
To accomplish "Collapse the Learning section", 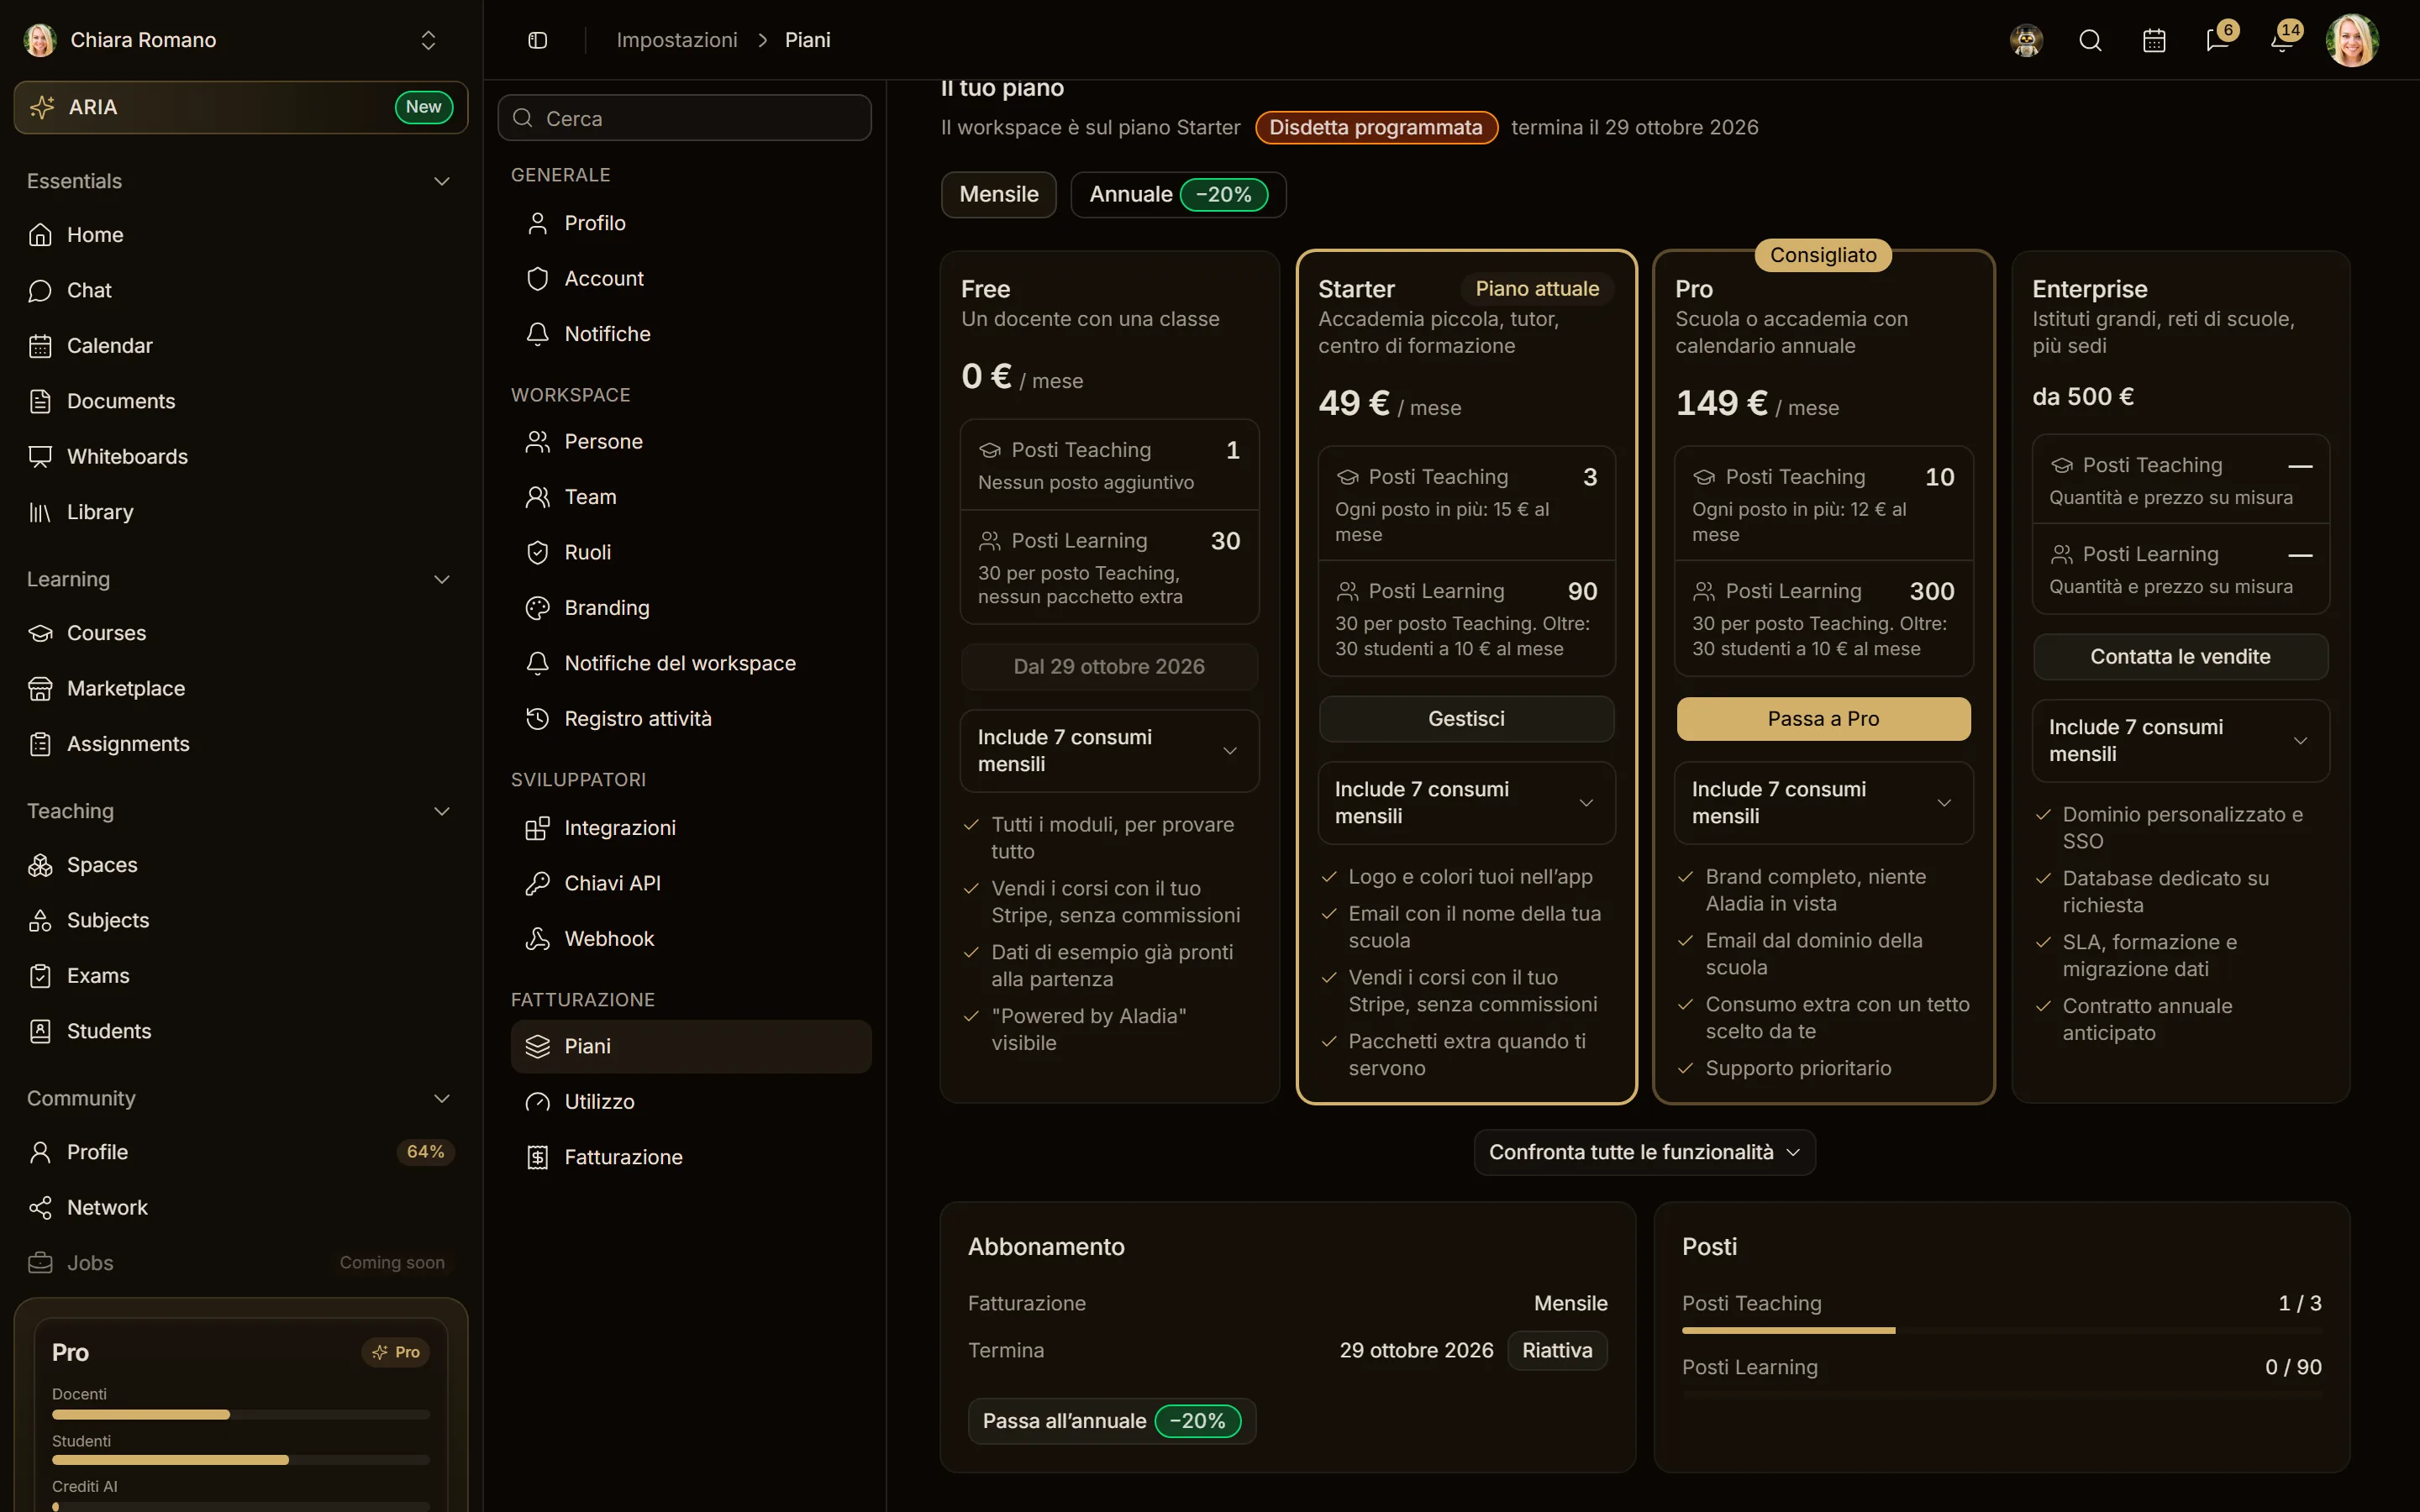I will coord(441,579).
